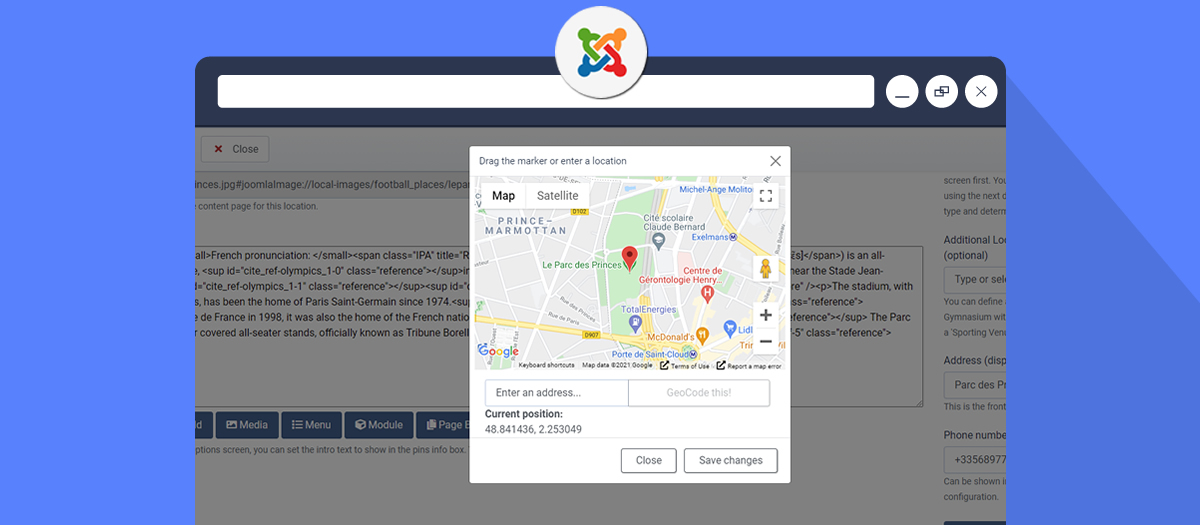This screenshot has height=525, width=1200.
Task: Click the image path field in background
Action: [333, 183]
